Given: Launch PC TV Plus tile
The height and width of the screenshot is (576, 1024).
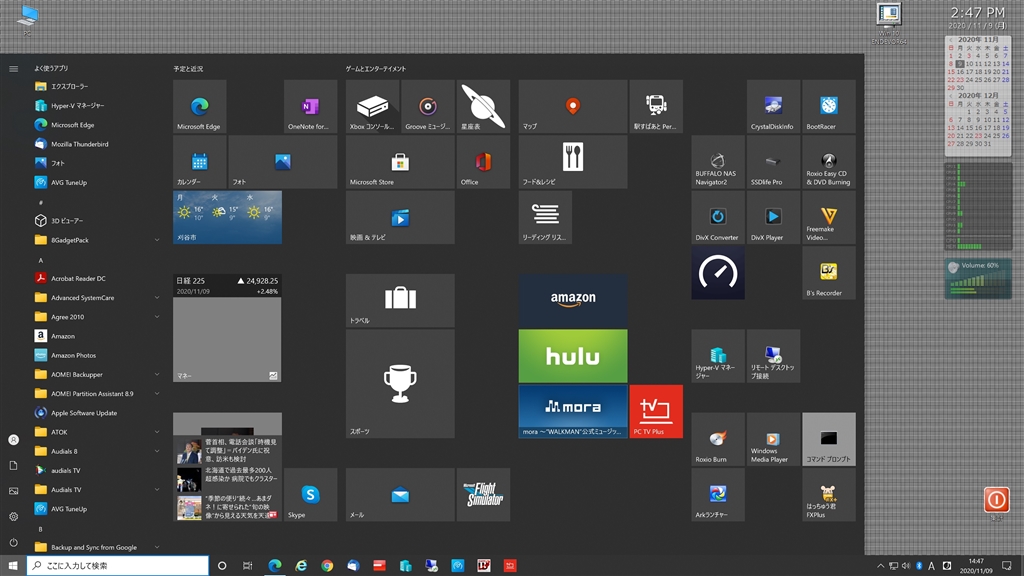Looking at the screenshot, I should [656, 411].
